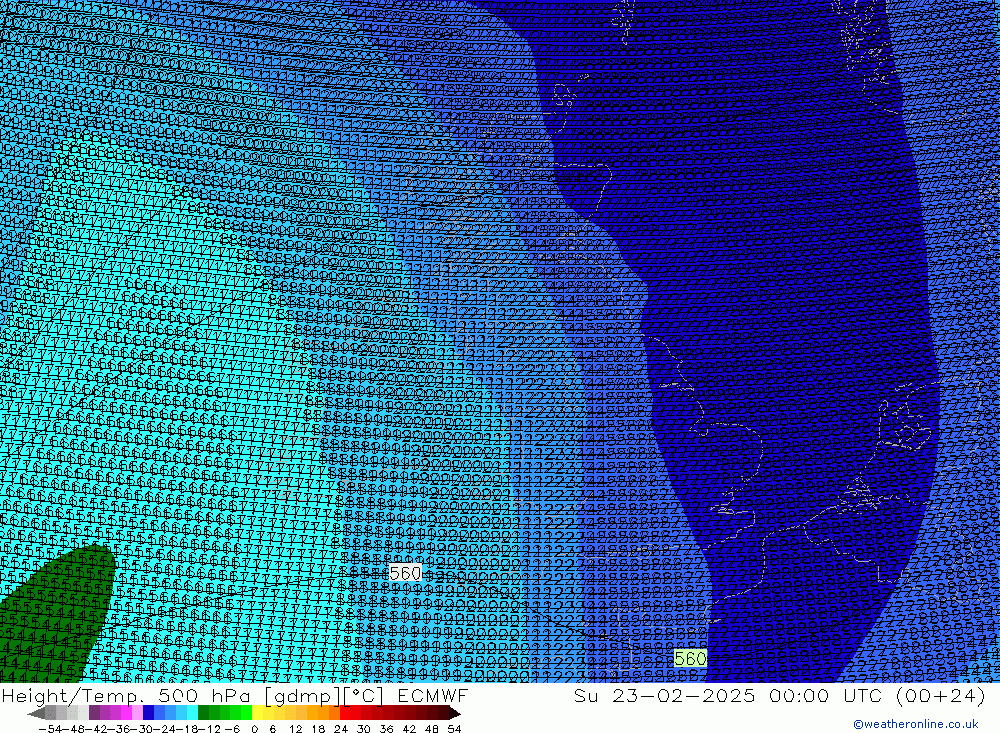Click the yellow-green 560 contour label
This screenshot has height=733, width=1000.
[690, 658]
